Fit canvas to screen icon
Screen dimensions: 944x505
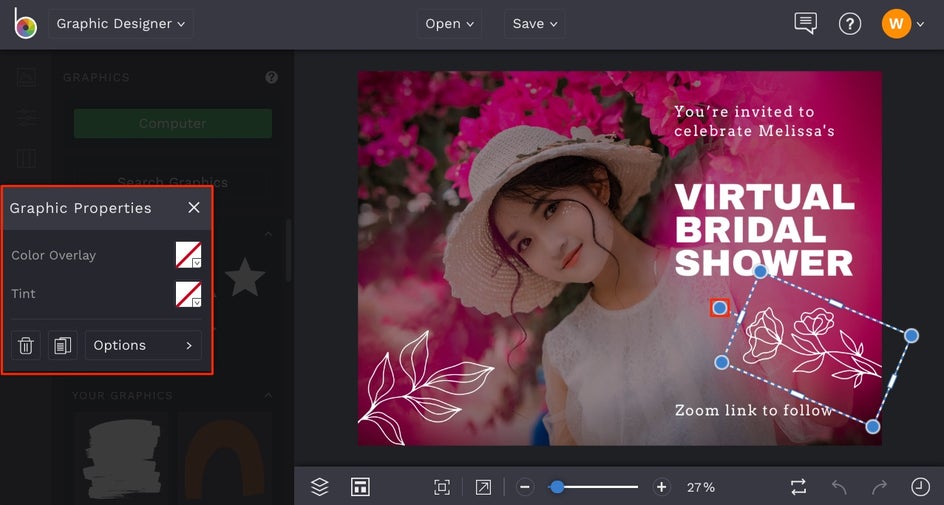pyautogui.click(x=442, y=487)
